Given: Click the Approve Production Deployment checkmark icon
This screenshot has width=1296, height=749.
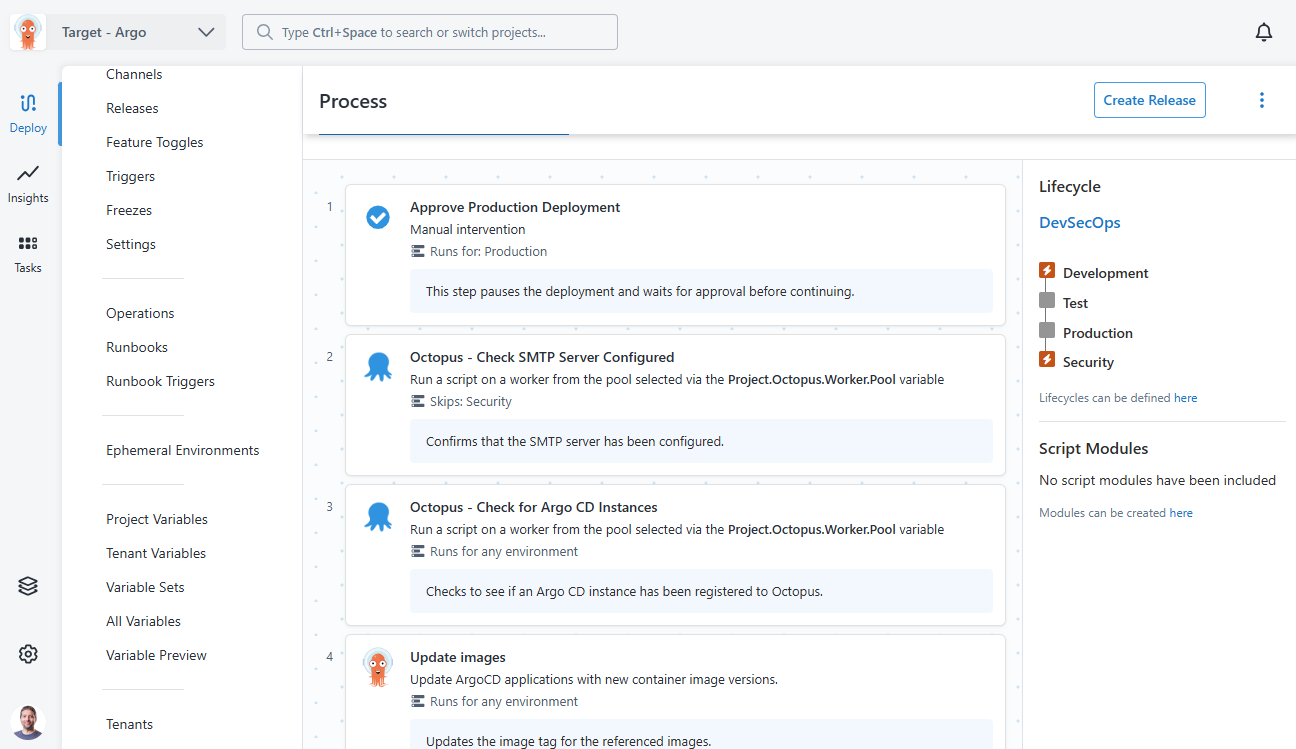Looking at the screenshot, I should tap(378, 217).
